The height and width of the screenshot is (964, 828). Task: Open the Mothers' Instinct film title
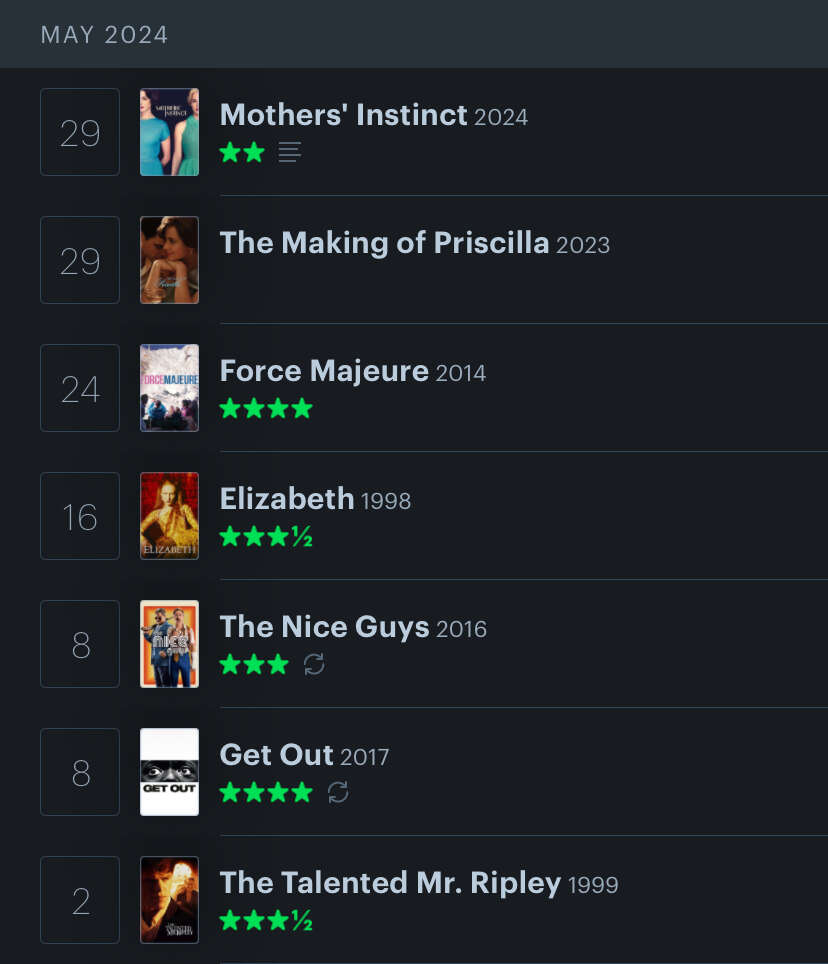[344, 115]
